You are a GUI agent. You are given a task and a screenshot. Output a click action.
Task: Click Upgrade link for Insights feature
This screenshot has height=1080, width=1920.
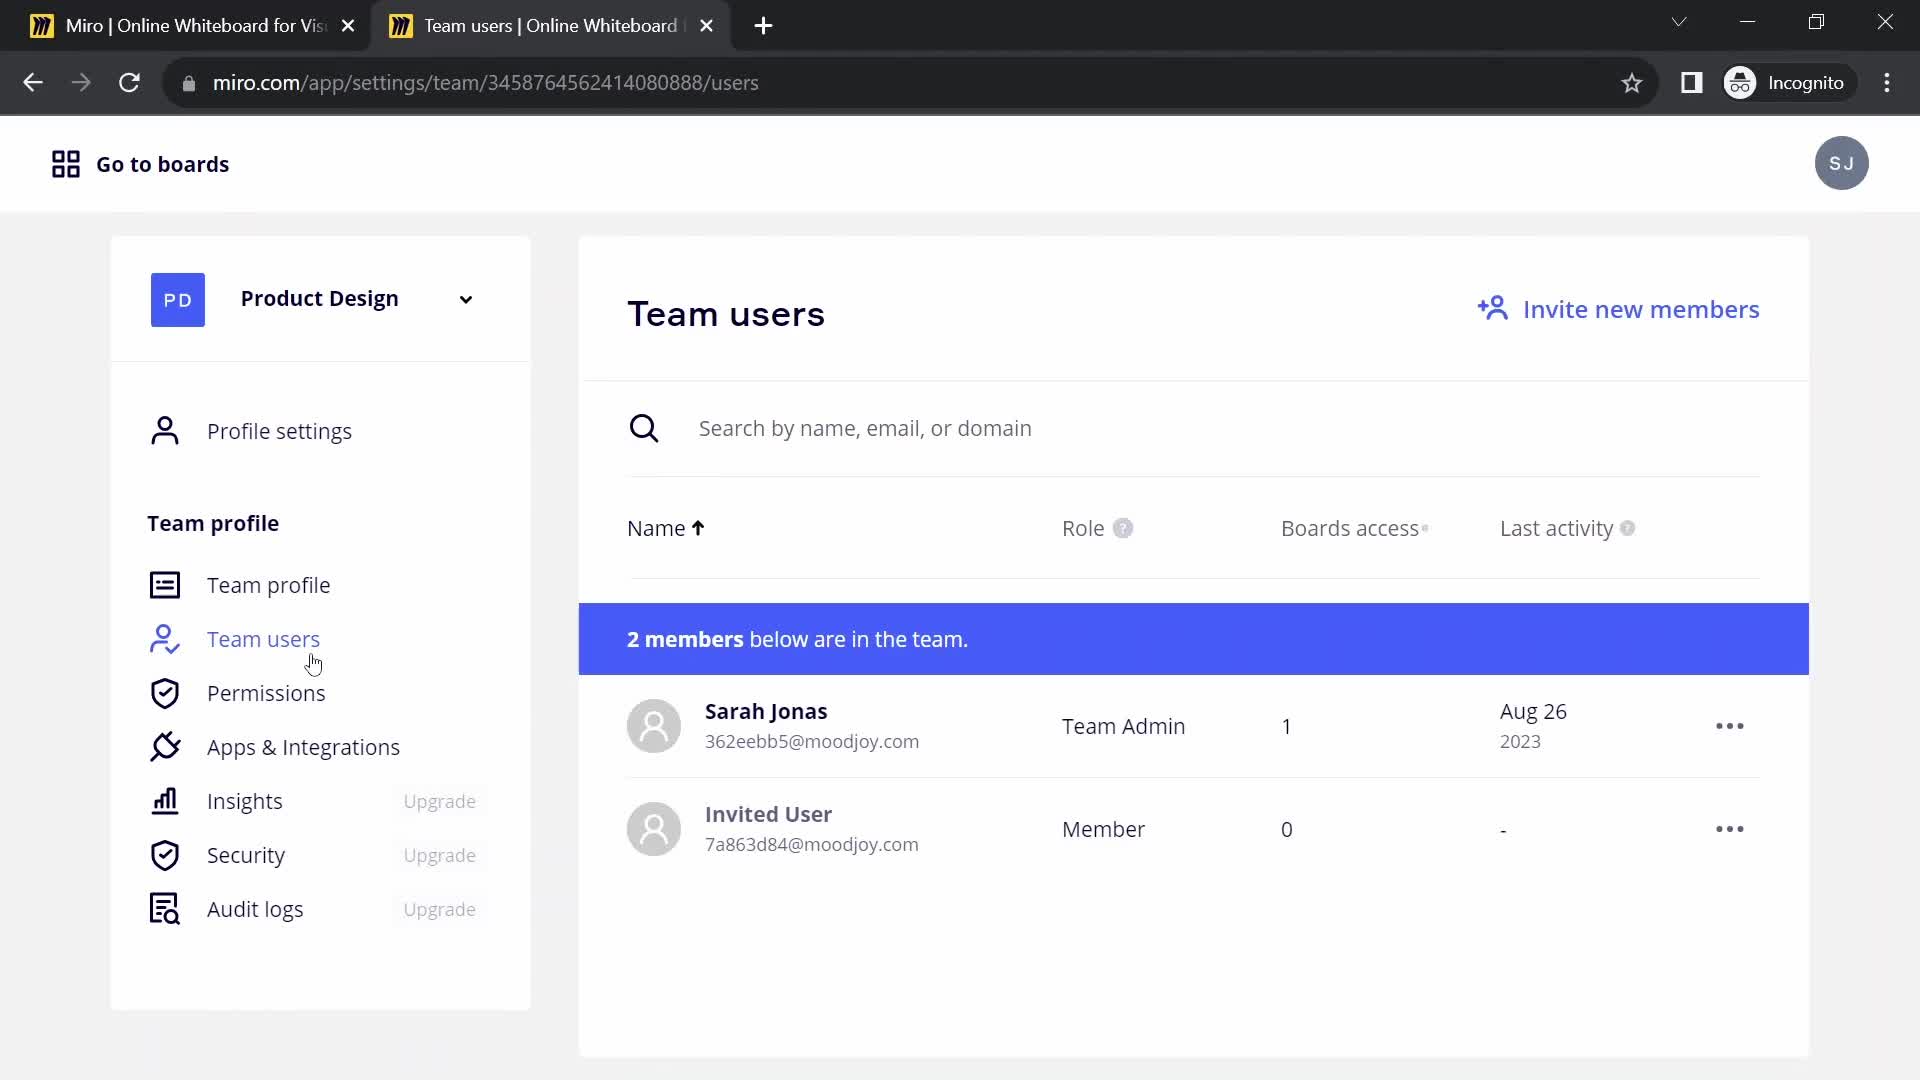click(x=439, y=800)
